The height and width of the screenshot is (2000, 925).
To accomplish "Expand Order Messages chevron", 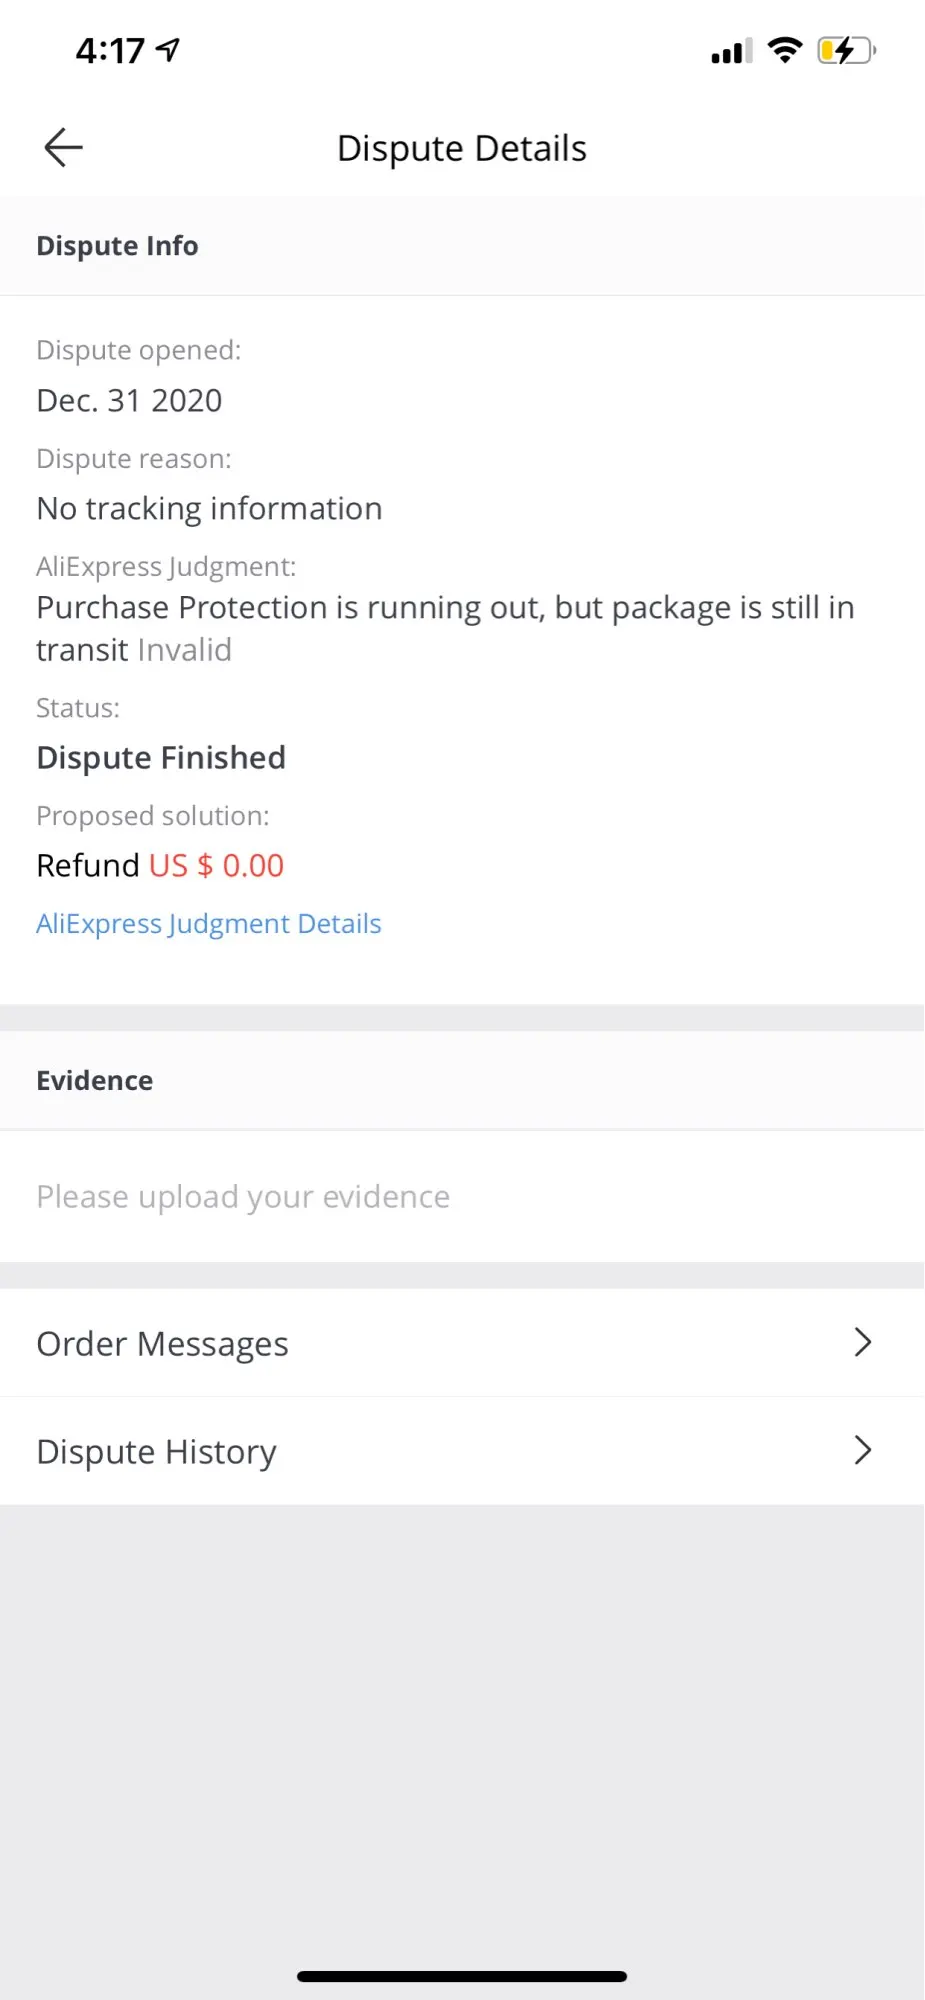I will (x=863, y=1342).
